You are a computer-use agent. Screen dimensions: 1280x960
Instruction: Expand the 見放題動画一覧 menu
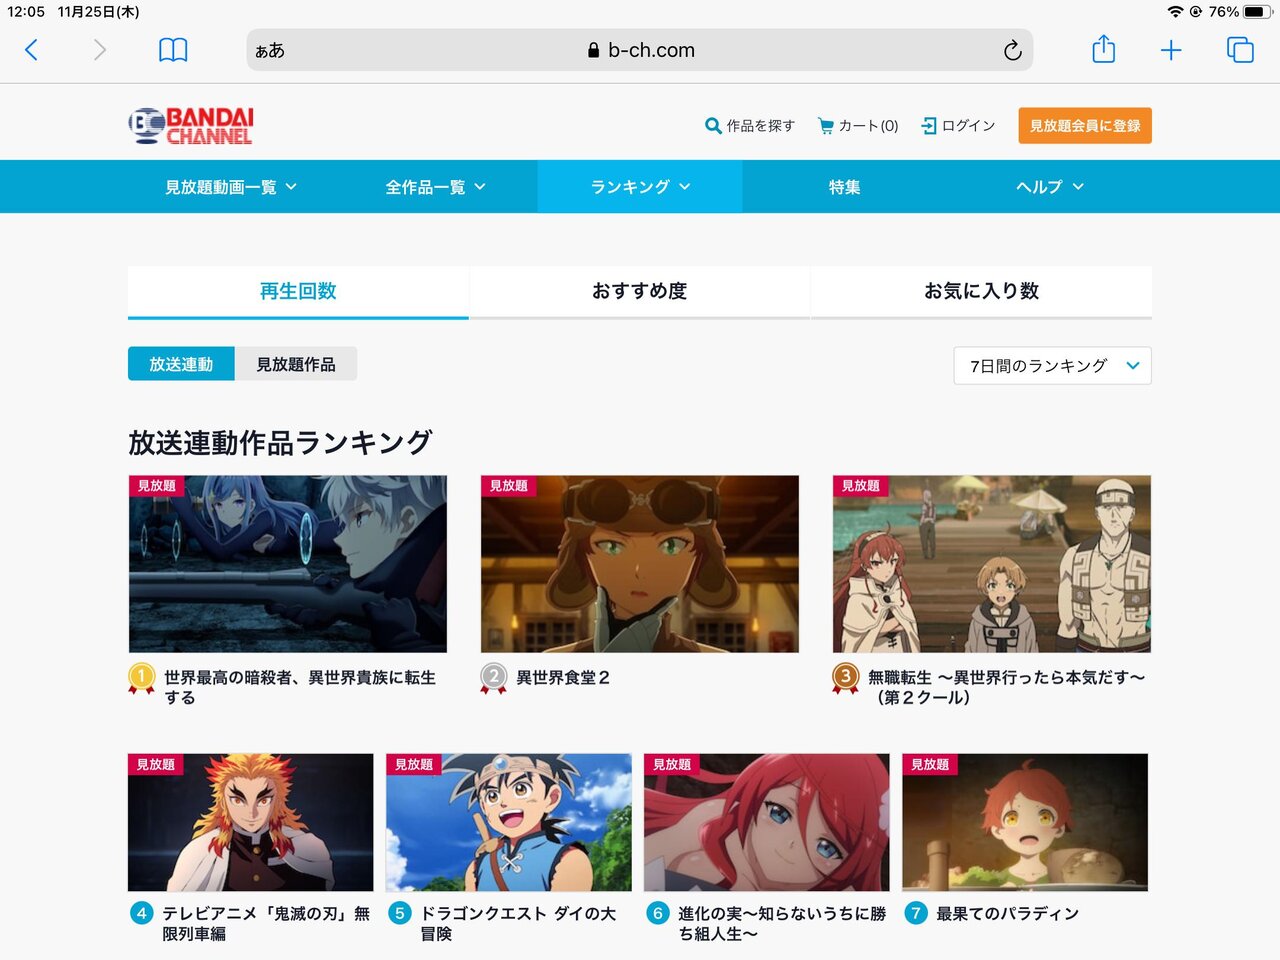(x=231, y=187)
